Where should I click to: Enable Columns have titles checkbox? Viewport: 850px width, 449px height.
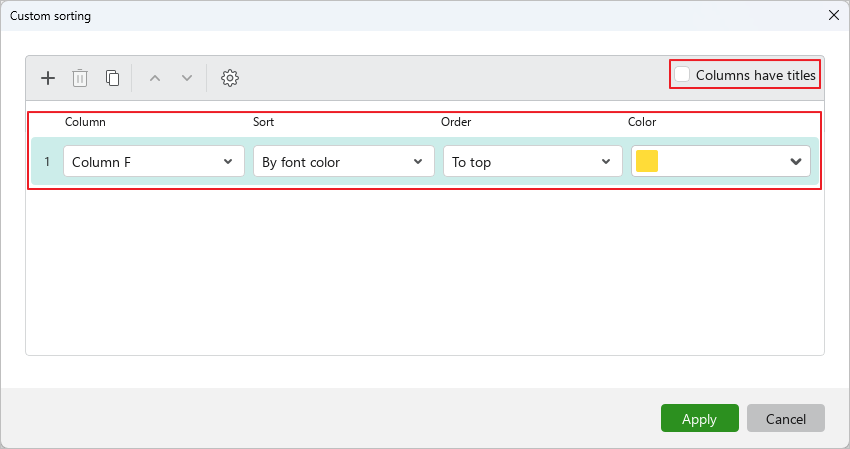coord(682,74)
